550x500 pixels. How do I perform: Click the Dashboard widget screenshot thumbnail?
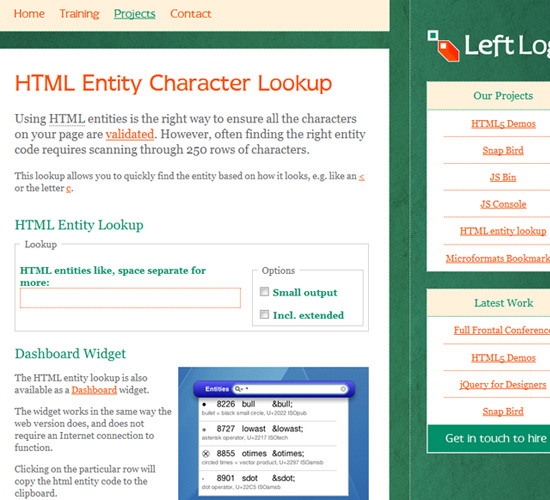273,433
